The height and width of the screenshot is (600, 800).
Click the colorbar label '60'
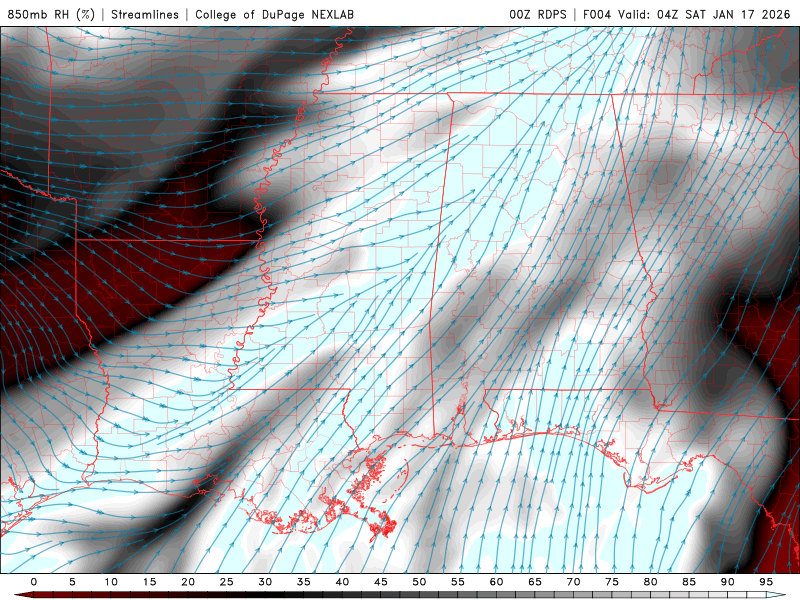496,582
